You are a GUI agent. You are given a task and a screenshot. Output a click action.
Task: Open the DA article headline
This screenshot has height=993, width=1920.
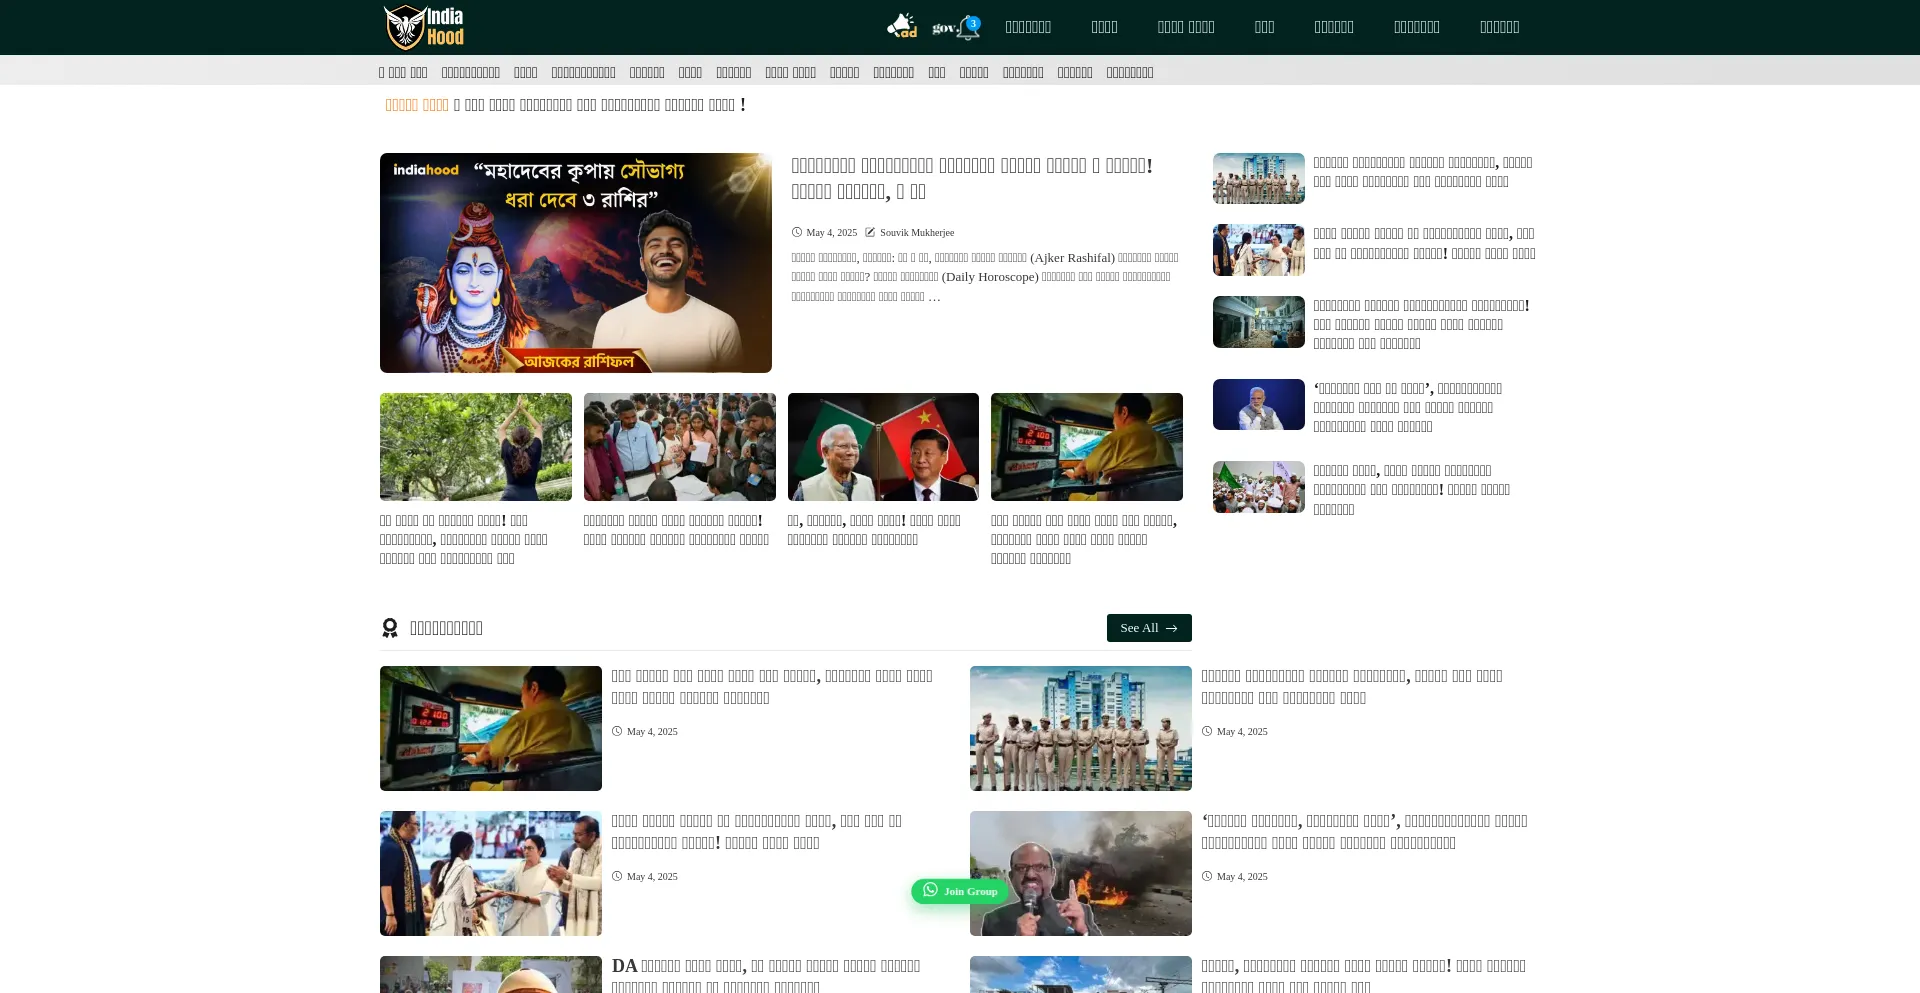[x=765, y=966]
